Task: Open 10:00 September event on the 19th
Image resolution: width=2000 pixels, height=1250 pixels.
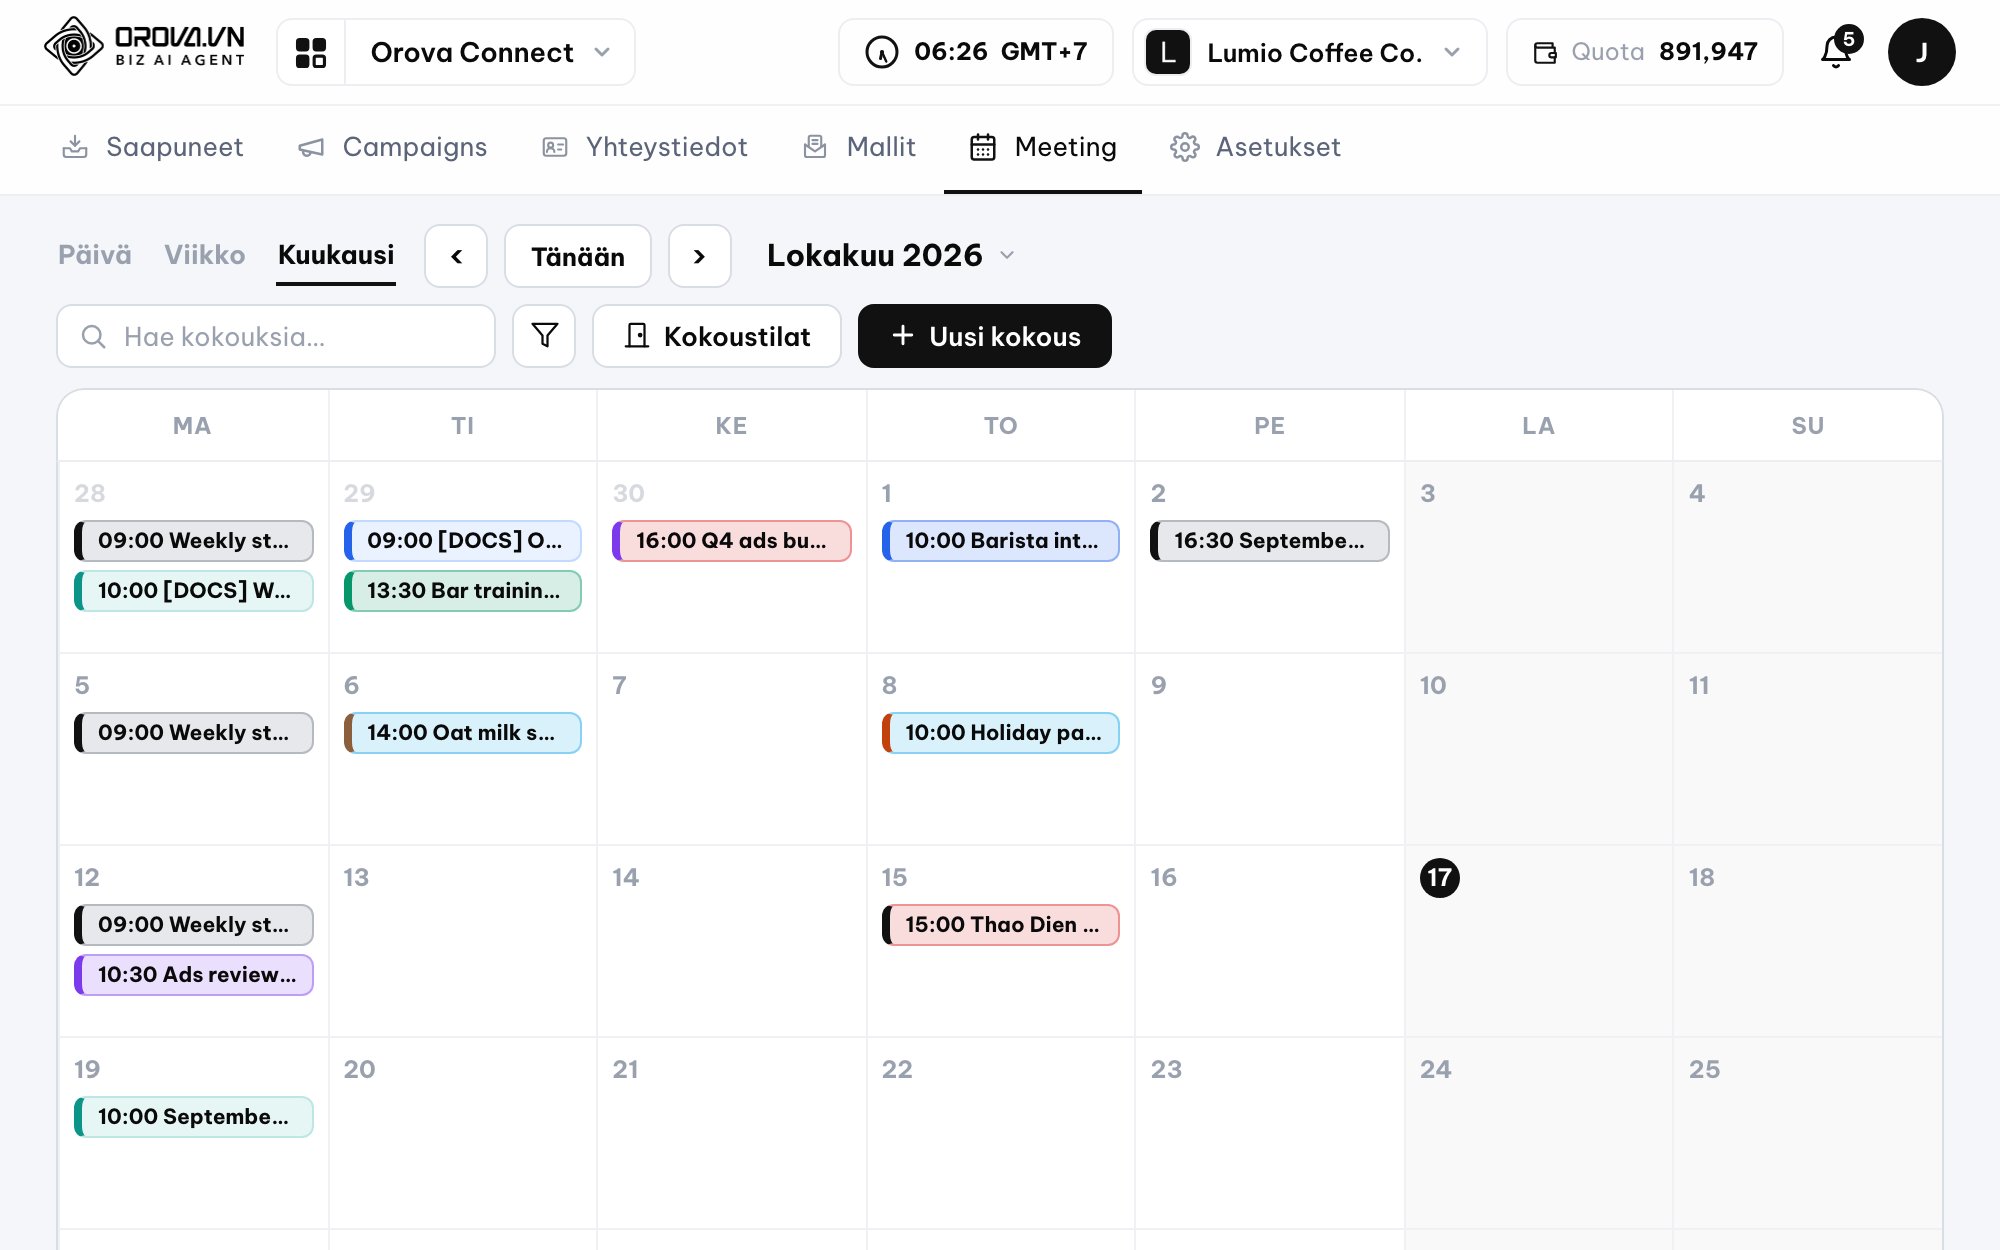Action: [x=194, y=1117]
